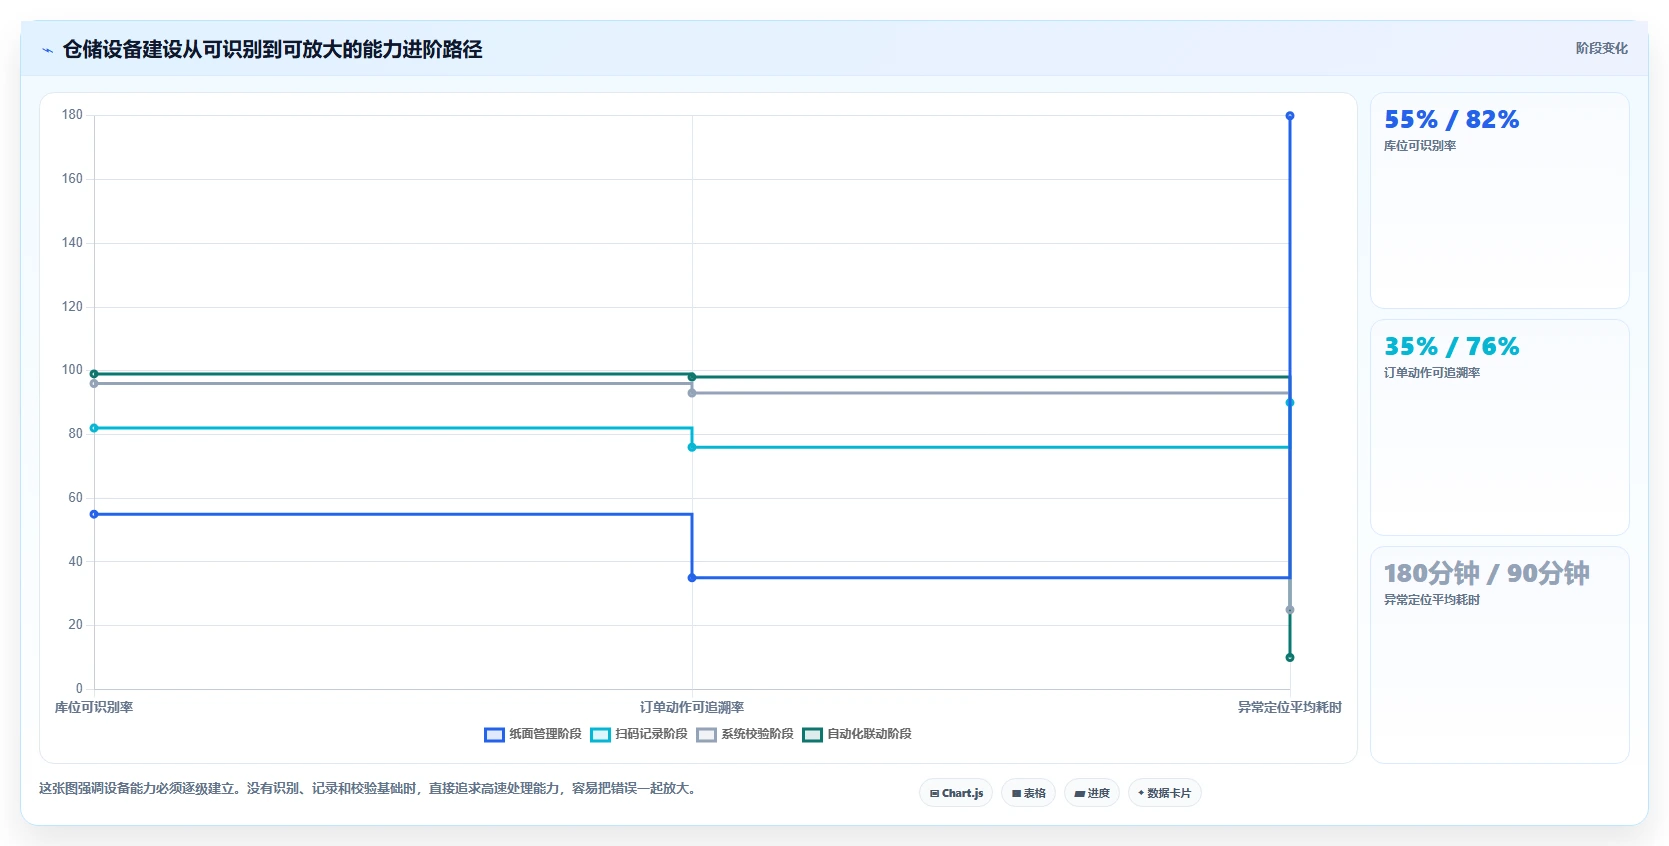
Task: Select the green data point at 订单动作可追溯率 (98)
Action: point(692,377)
